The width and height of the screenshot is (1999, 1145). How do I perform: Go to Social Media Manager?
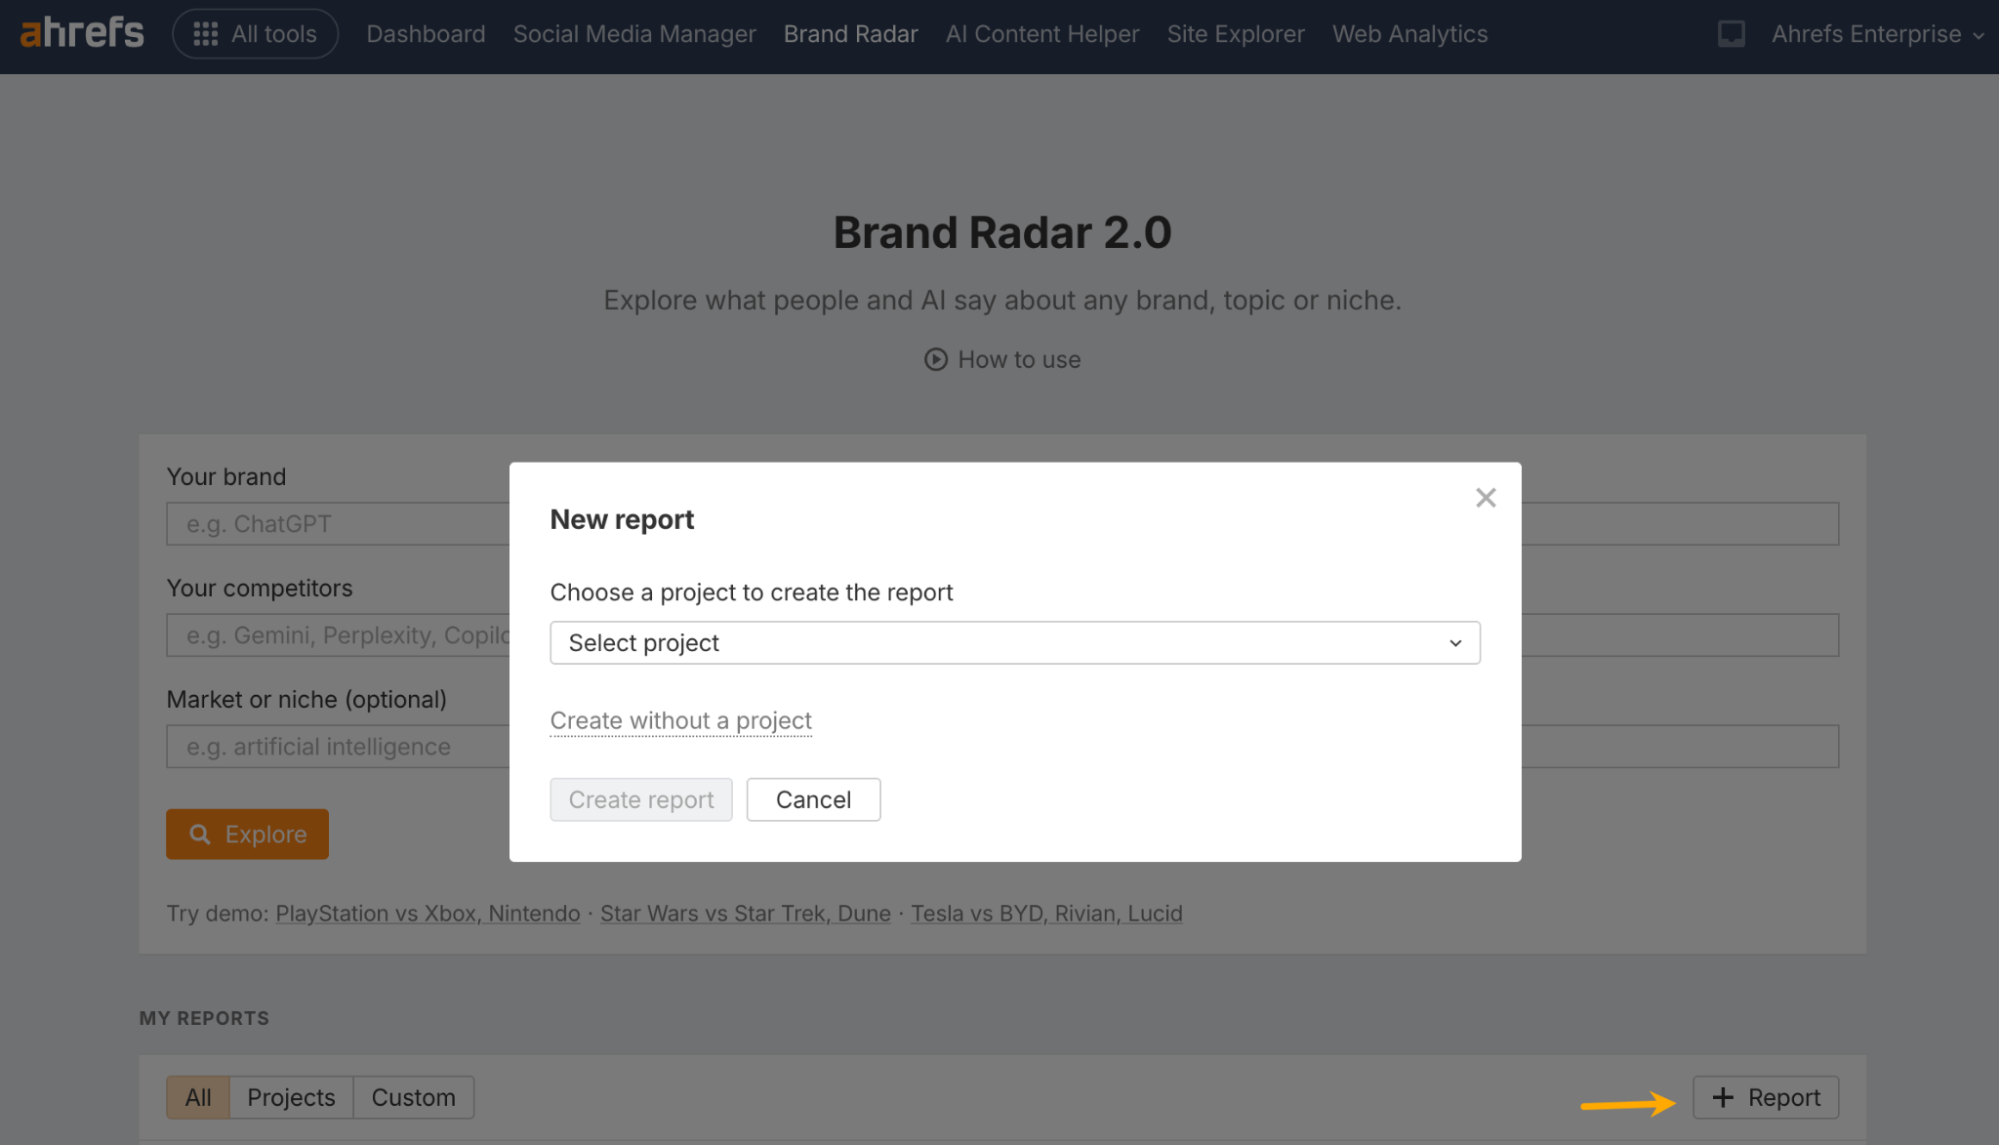(634, 34)
